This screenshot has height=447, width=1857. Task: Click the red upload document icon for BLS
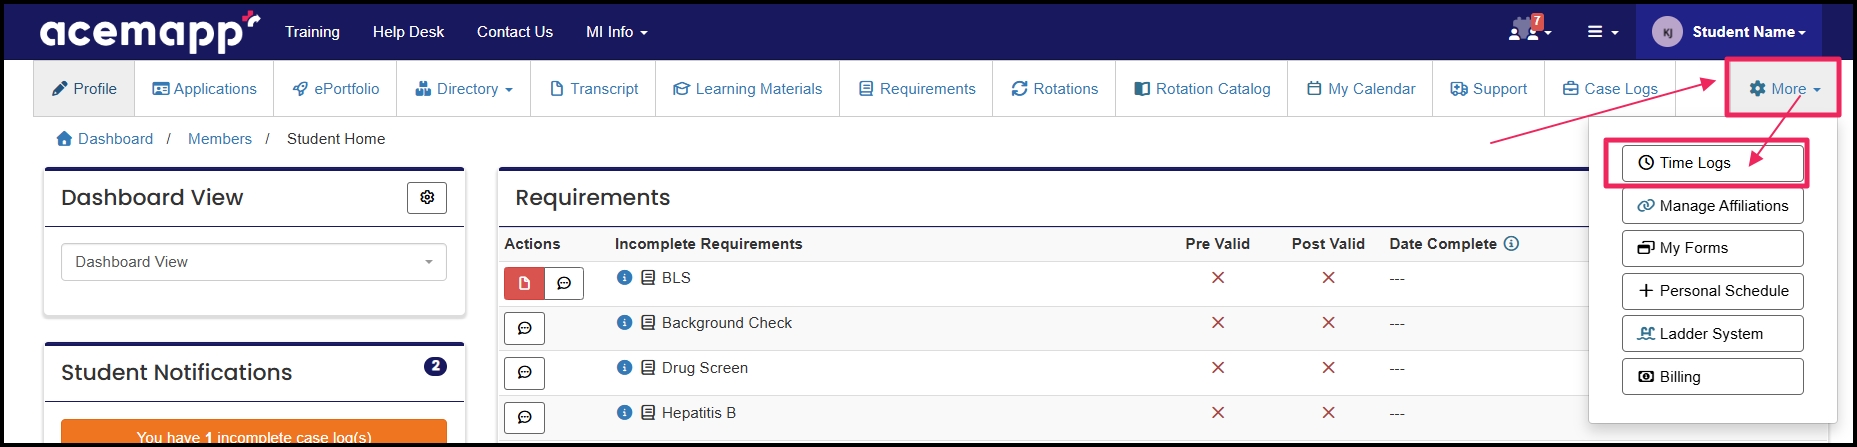tap(524, 283)
